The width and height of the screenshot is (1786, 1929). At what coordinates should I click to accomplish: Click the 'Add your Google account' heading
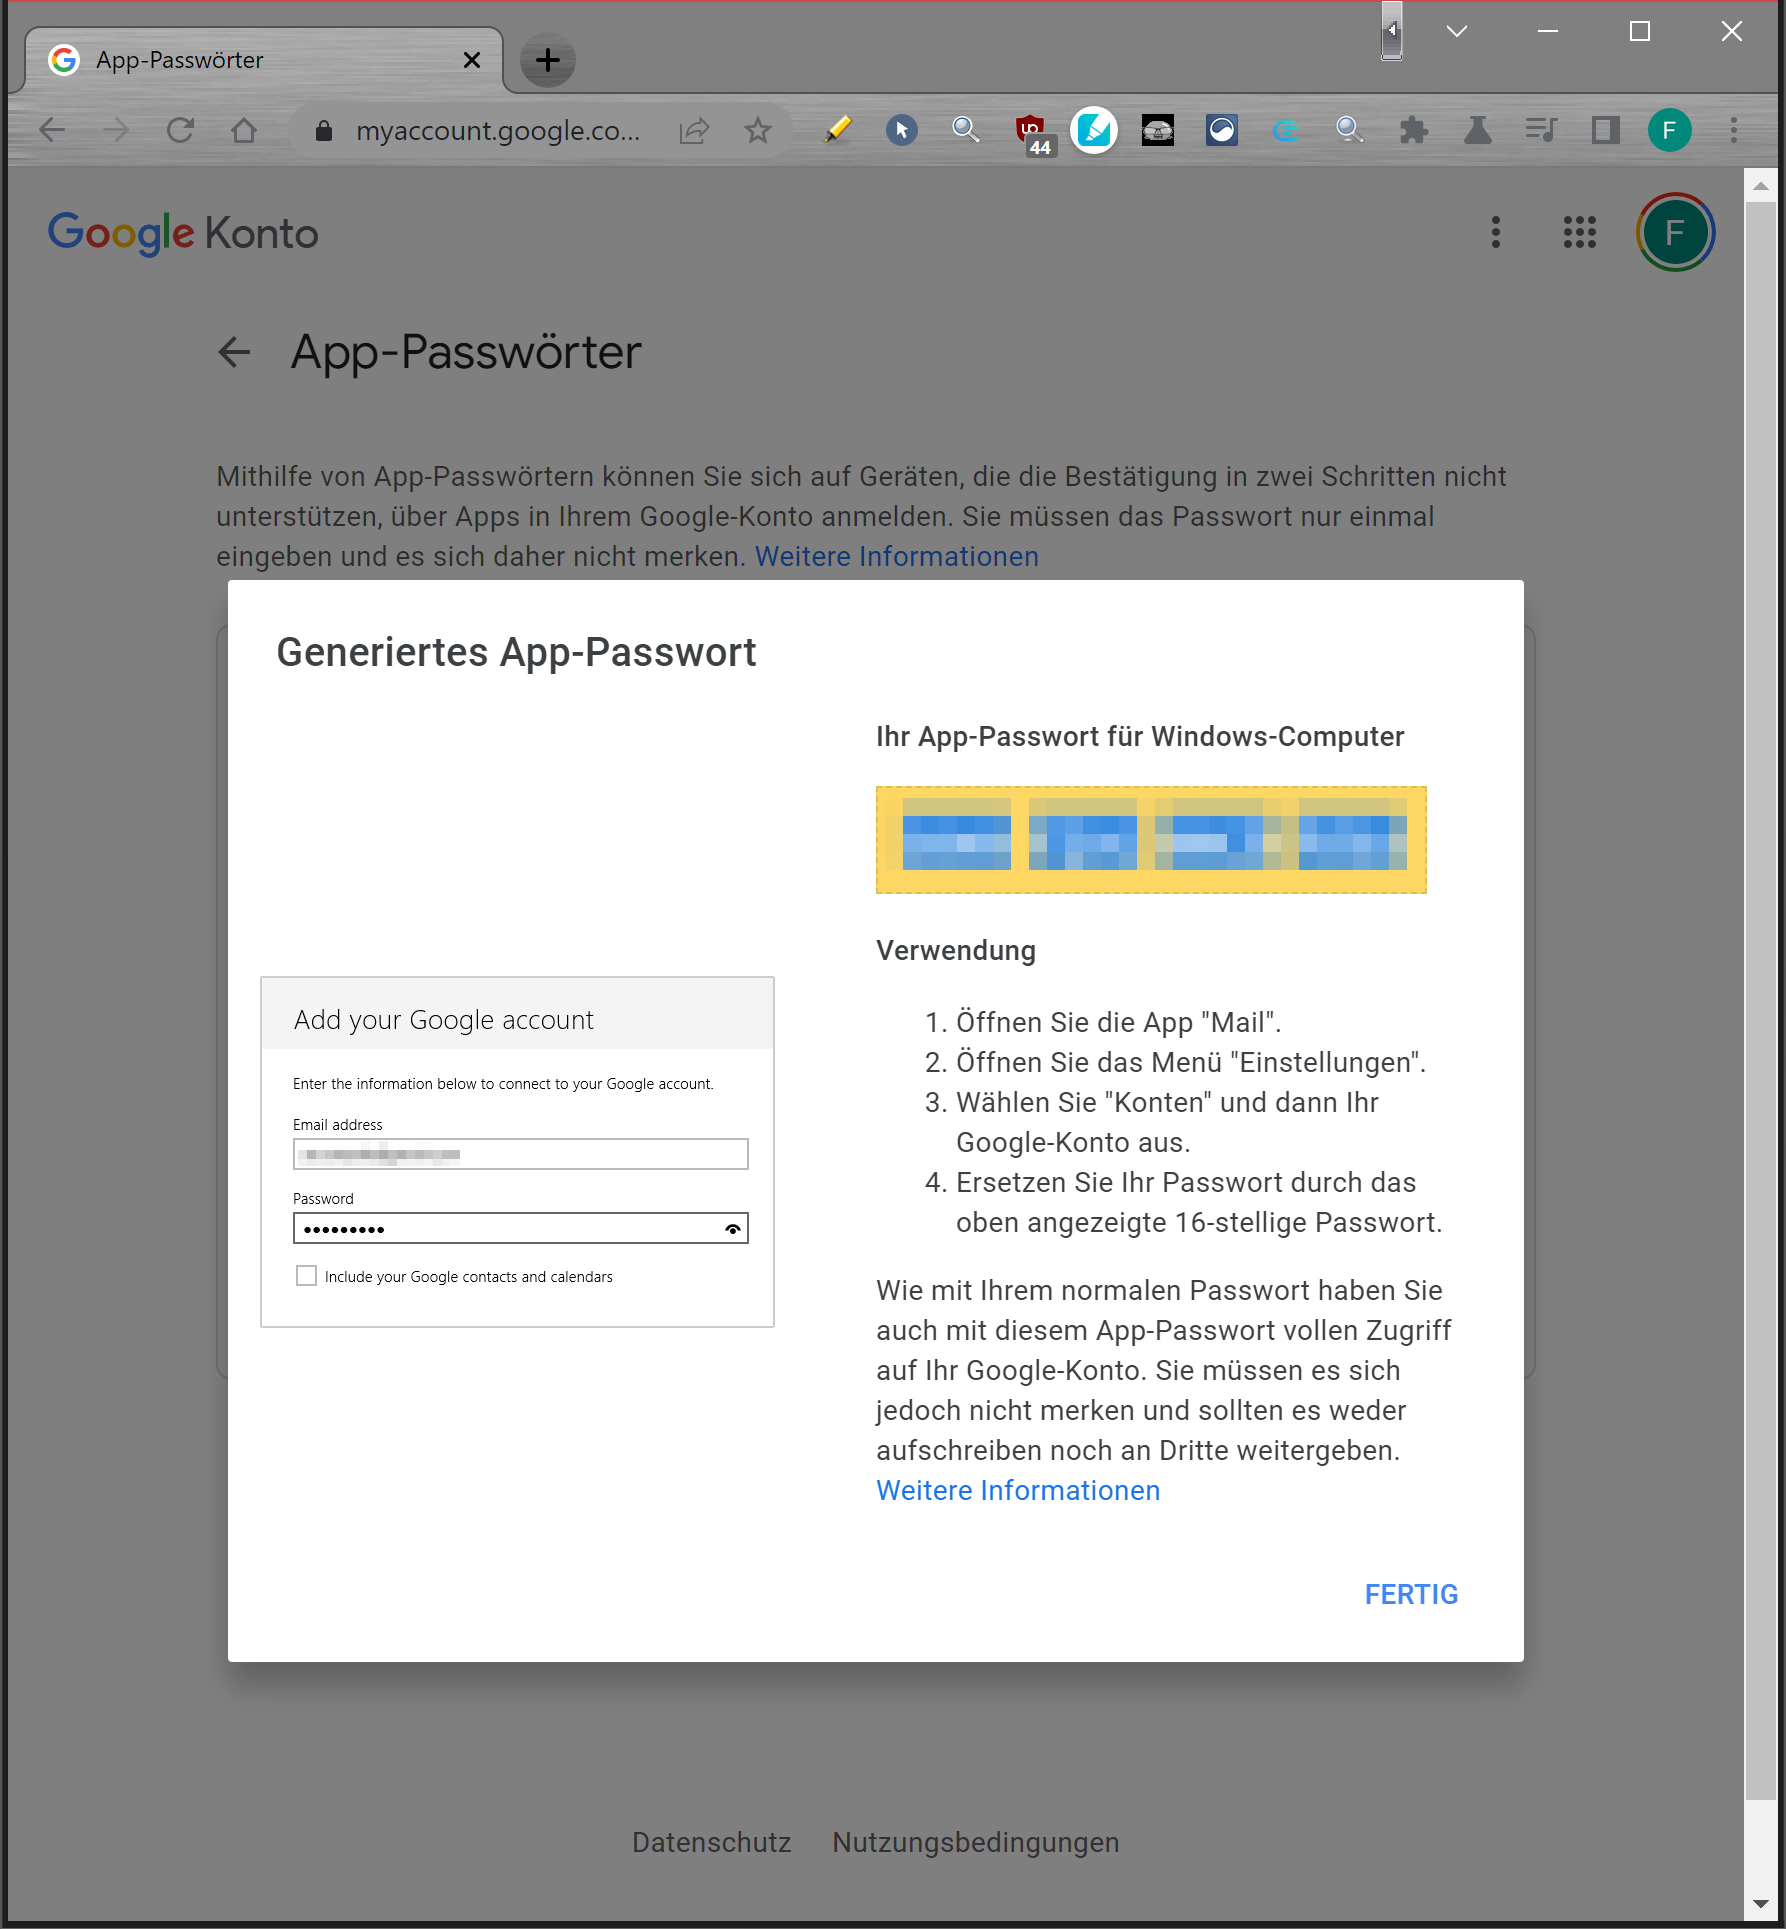[444, 1020]
